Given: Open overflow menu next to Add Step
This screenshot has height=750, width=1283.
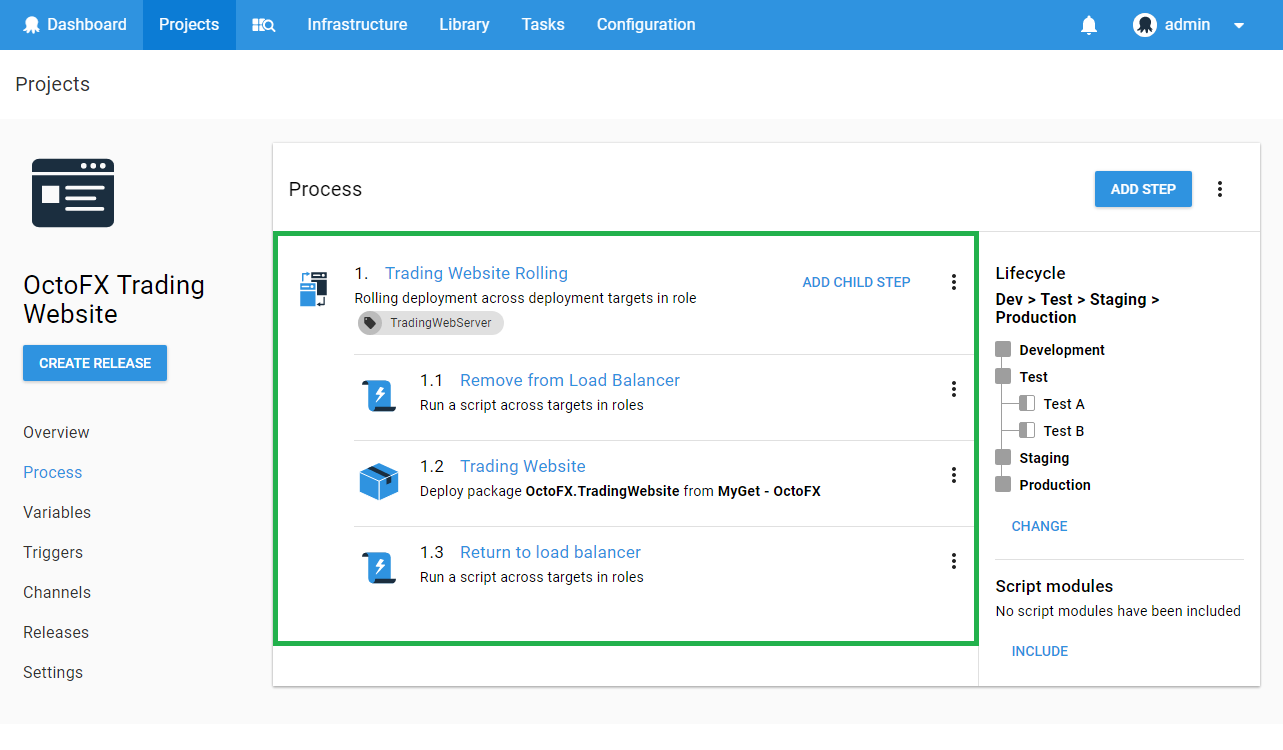Looking at the screenshot, I should (x=1219, y=189).
